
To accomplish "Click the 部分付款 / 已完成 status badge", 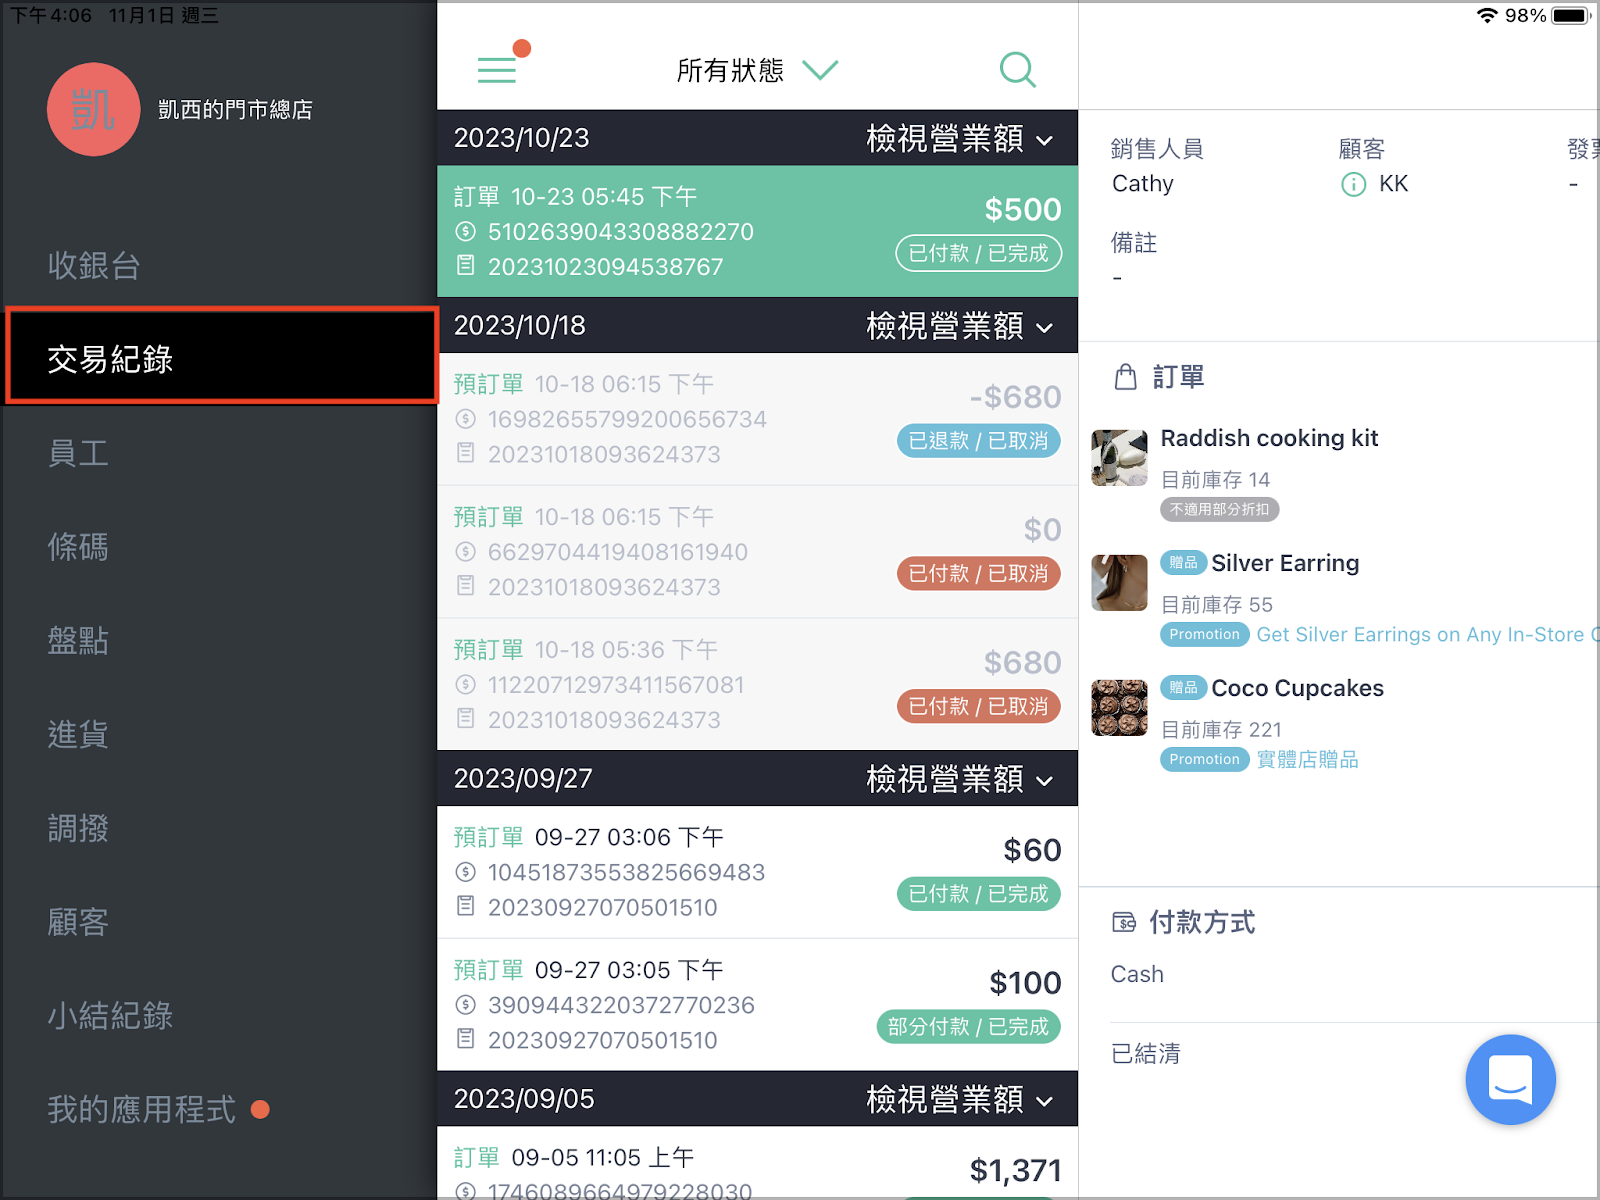I will point(968,1027).
